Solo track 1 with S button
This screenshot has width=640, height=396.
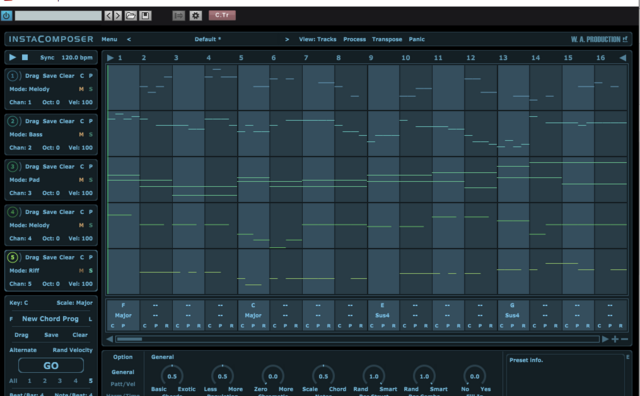click(91, 89)
